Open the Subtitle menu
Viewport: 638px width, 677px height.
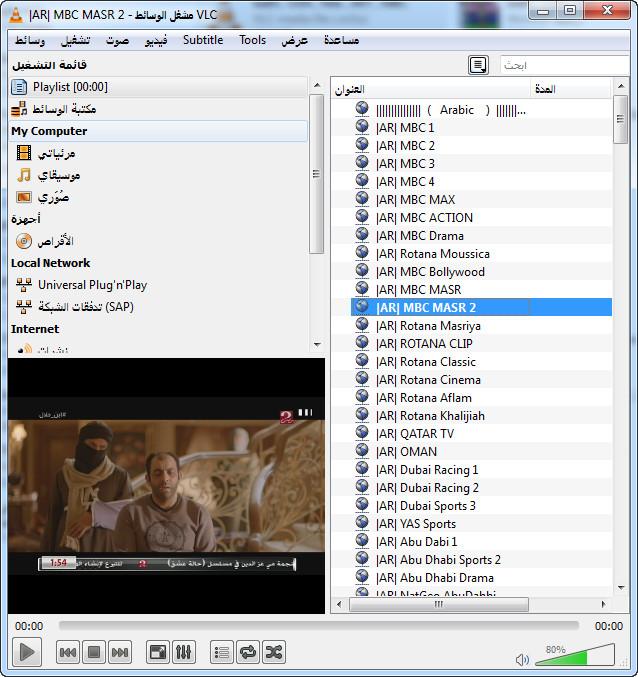[x=203, y=40]
